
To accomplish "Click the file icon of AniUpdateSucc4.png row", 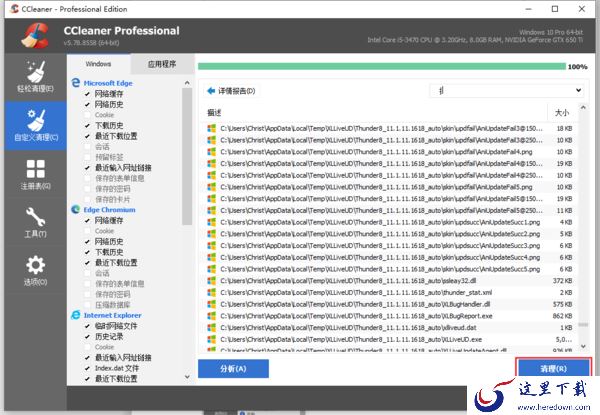I will 212,257.
